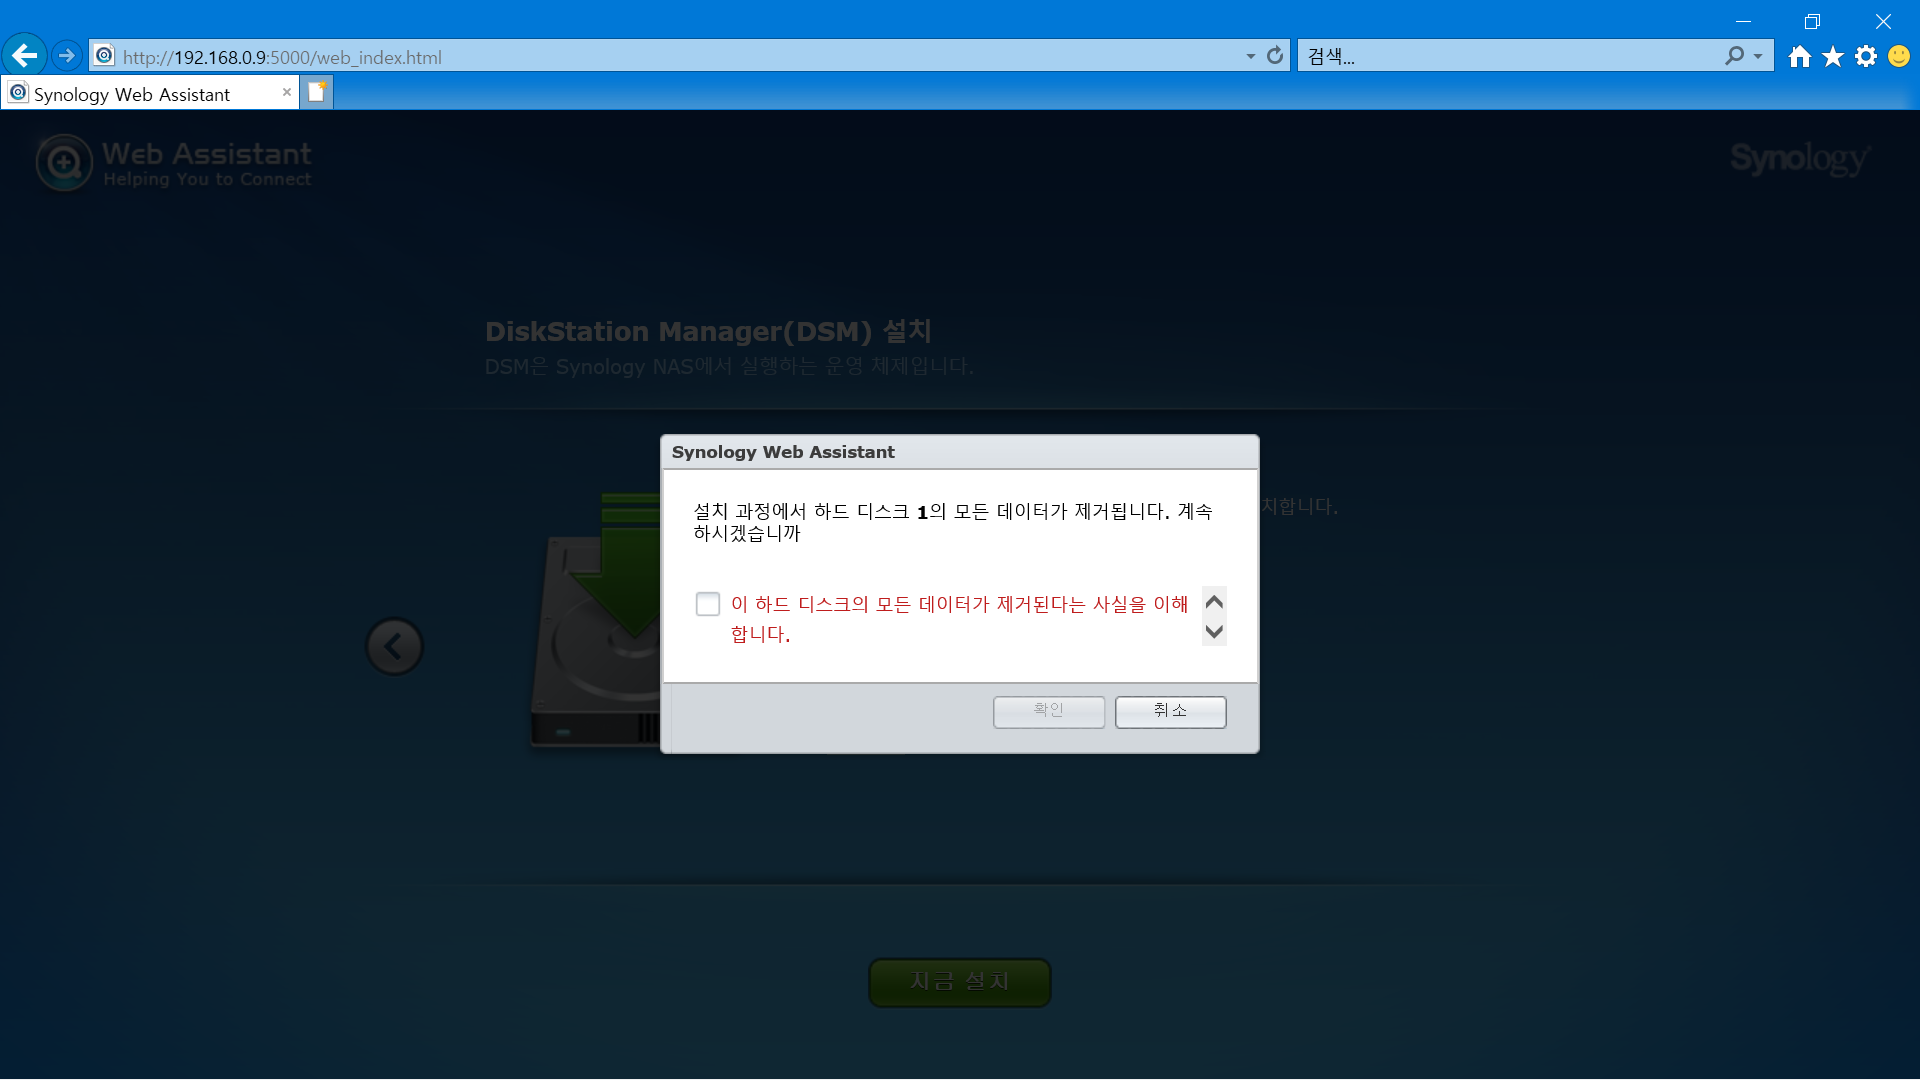Click the 확인 confirm button
This screenshot has height=1080, width=1920.
click(1048, 711)
